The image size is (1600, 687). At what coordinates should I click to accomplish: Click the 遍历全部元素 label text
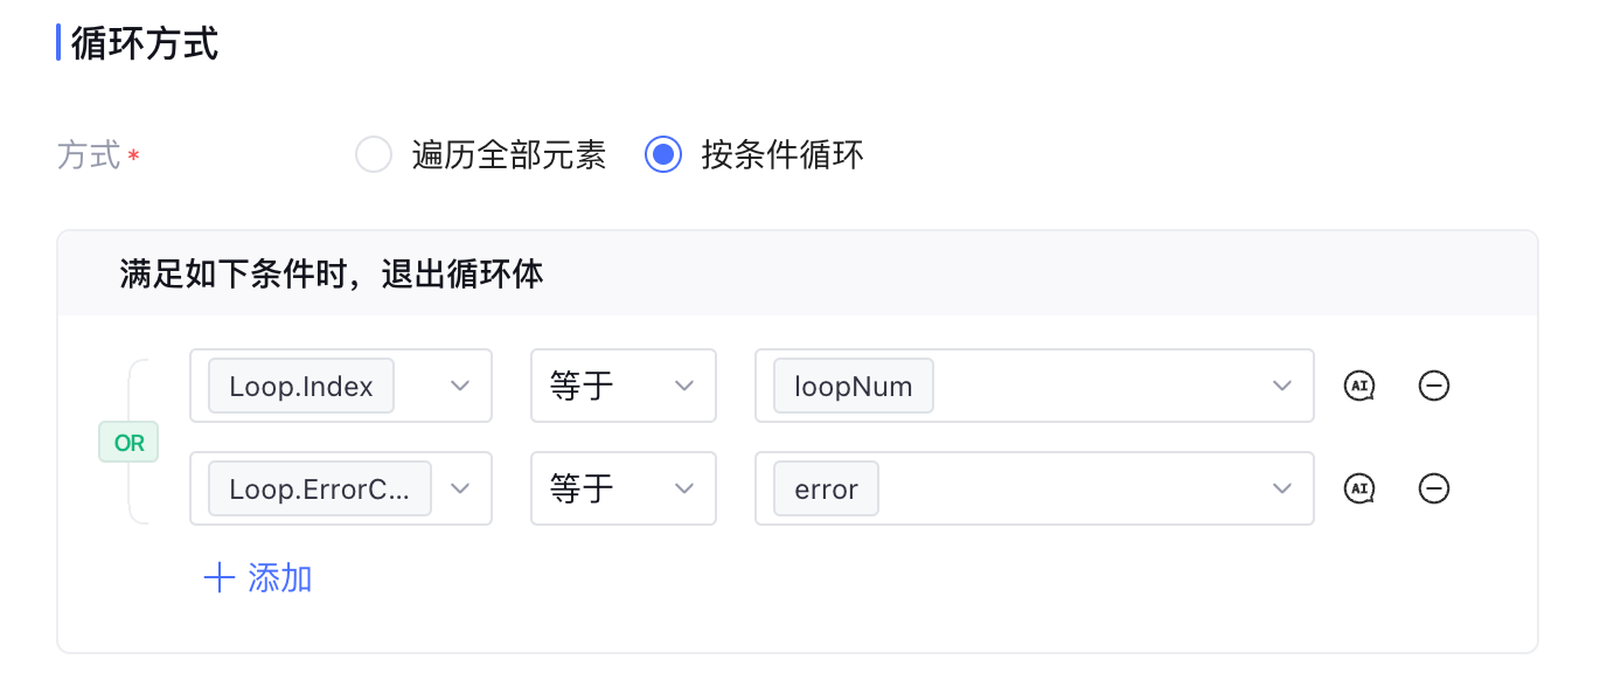[509, 155]
